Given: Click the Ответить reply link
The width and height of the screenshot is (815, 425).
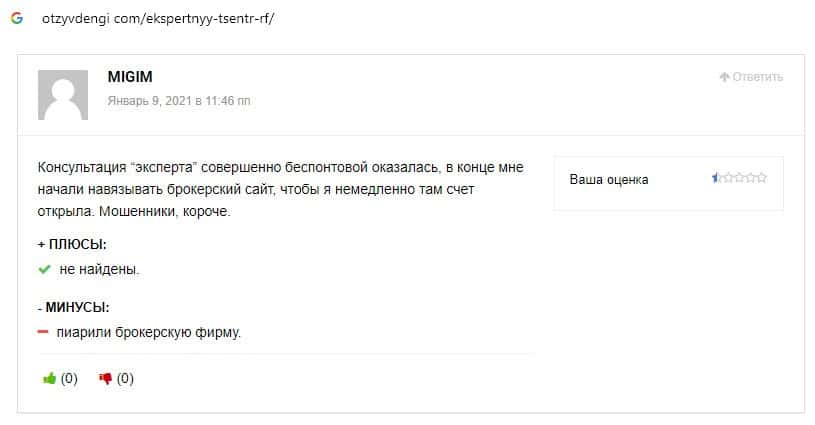Looking at the screenshot, I should click(x=757, y=77).
